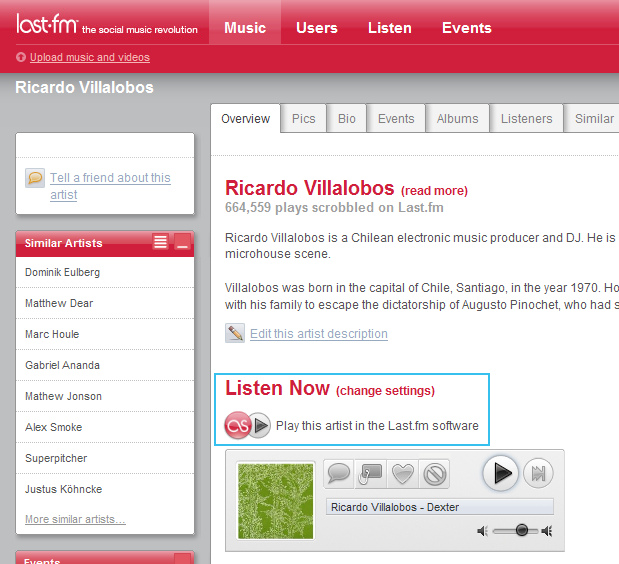Switch to the Bio tab
Screen dimensions: 619x564
[x=347, y=118]
